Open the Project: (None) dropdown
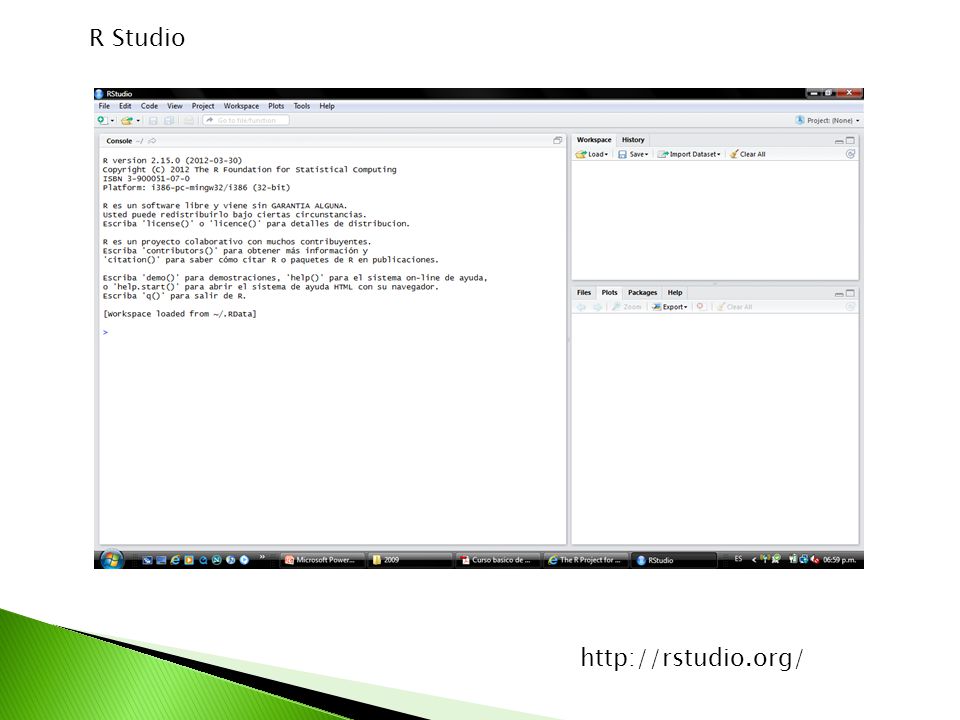 click(x=833, y=121)
